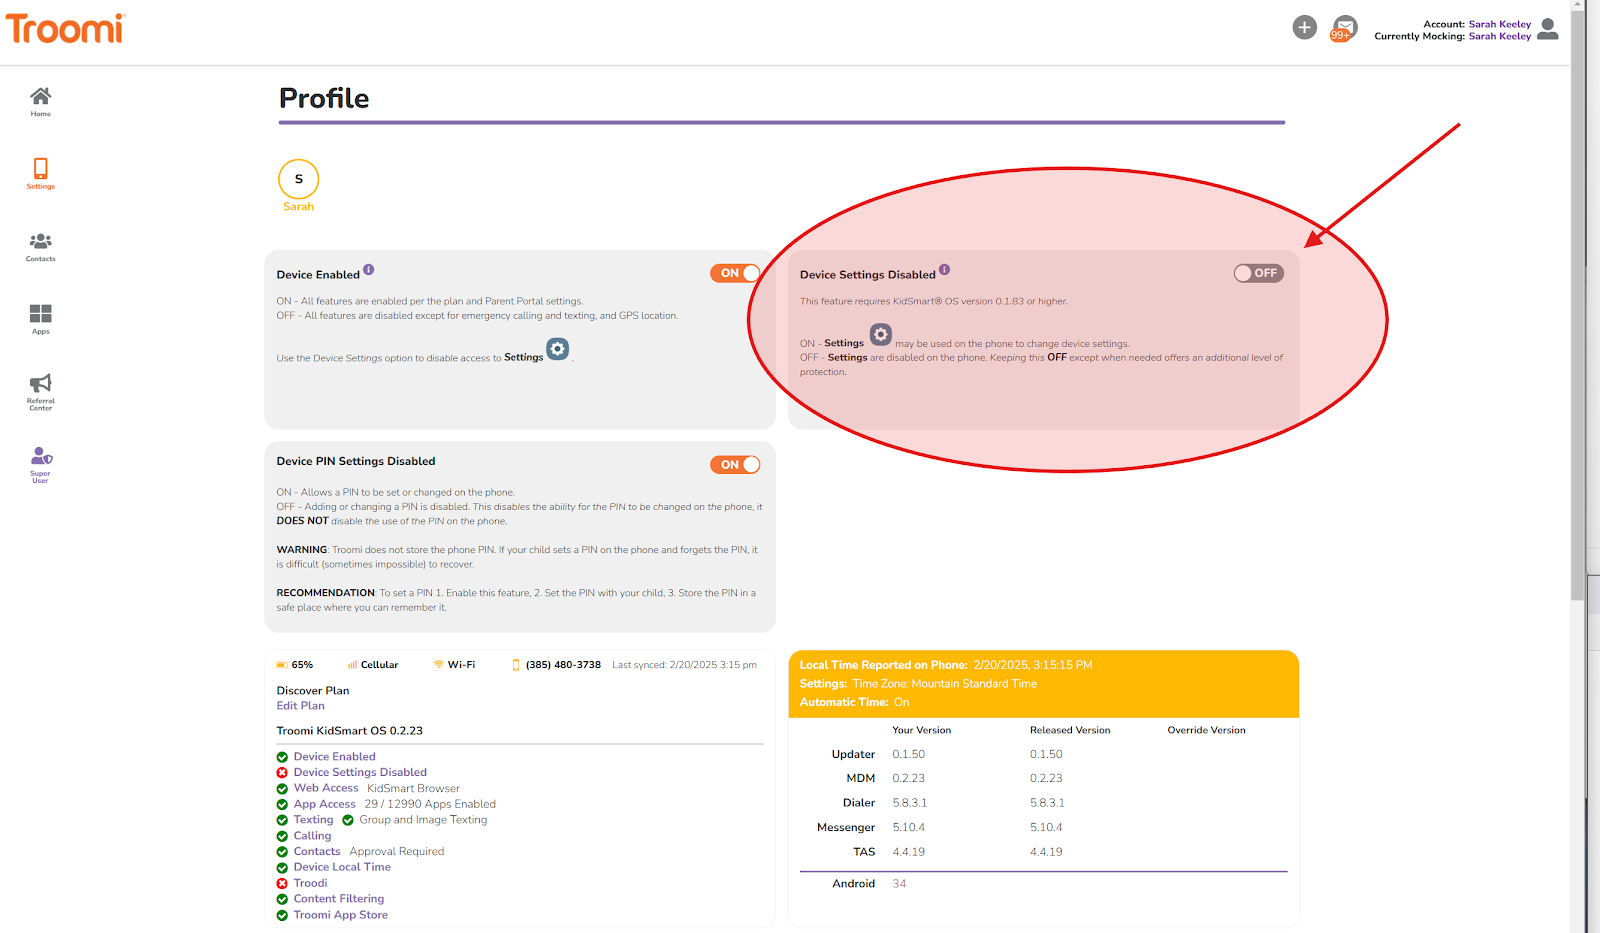Click green check icon beside Web Access
Viewport: 1600px width, 933px height.
282,789
